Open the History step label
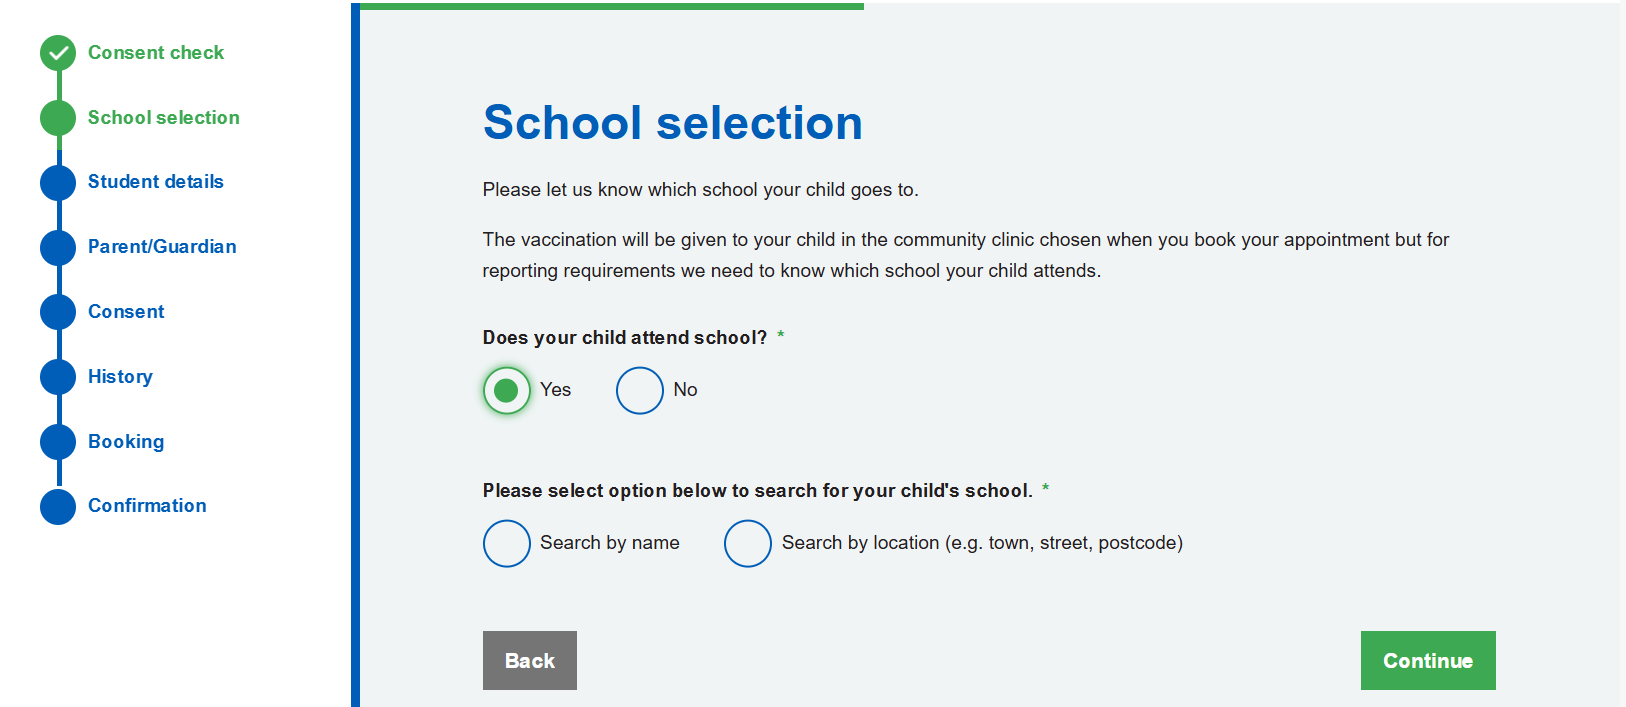The image size is (1626, 707). [x=120, y=377]
